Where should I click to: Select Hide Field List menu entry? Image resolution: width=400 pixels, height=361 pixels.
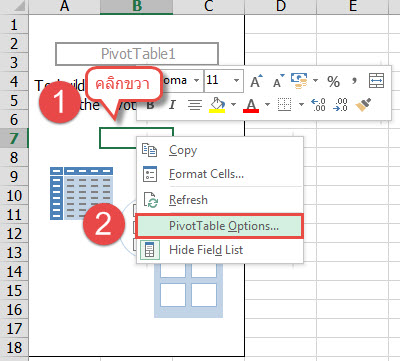click(x=220, y=250)
